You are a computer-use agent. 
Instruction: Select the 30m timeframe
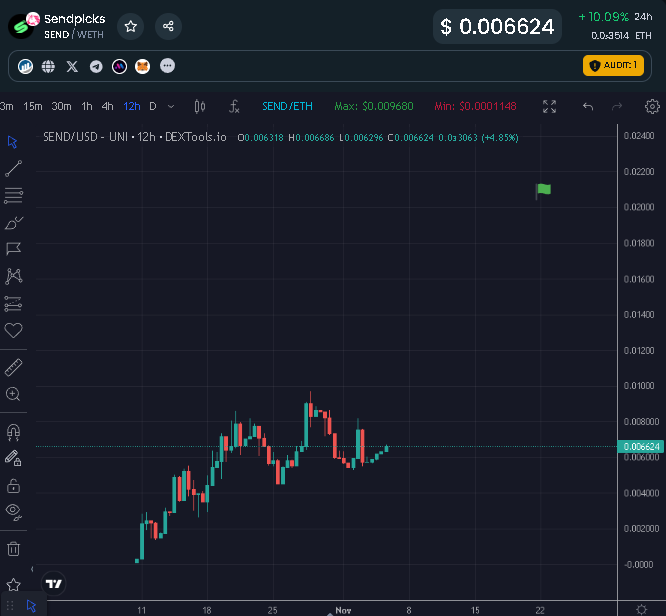(x=61, y=106)
